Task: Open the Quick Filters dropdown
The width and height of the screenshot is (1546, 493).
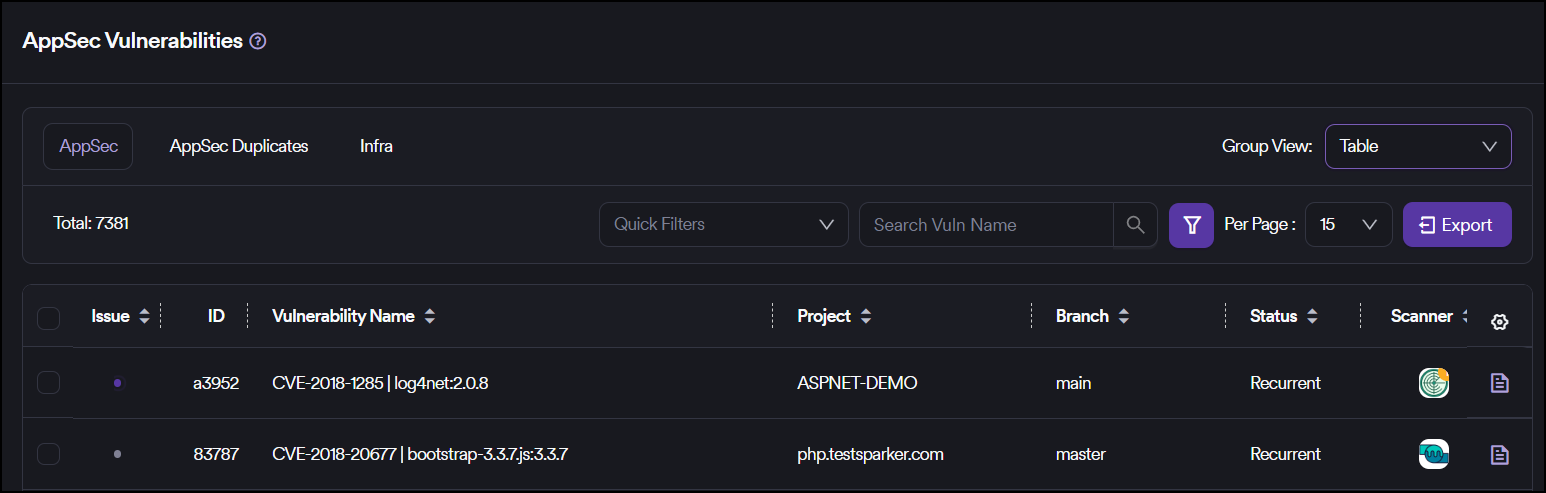Action: point(723,225)
